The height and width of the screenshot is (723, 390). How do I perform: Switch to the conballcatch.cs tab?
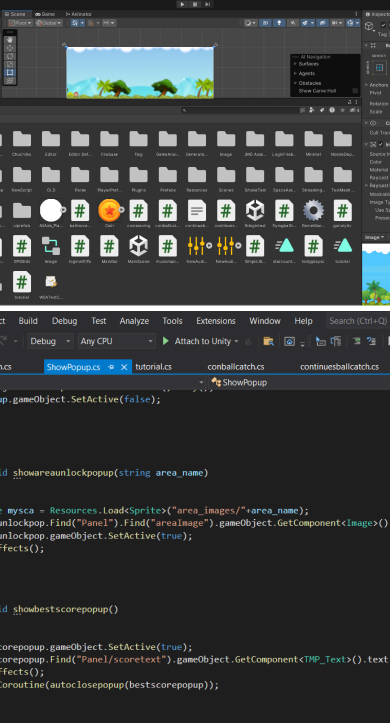tap(236, 367)
